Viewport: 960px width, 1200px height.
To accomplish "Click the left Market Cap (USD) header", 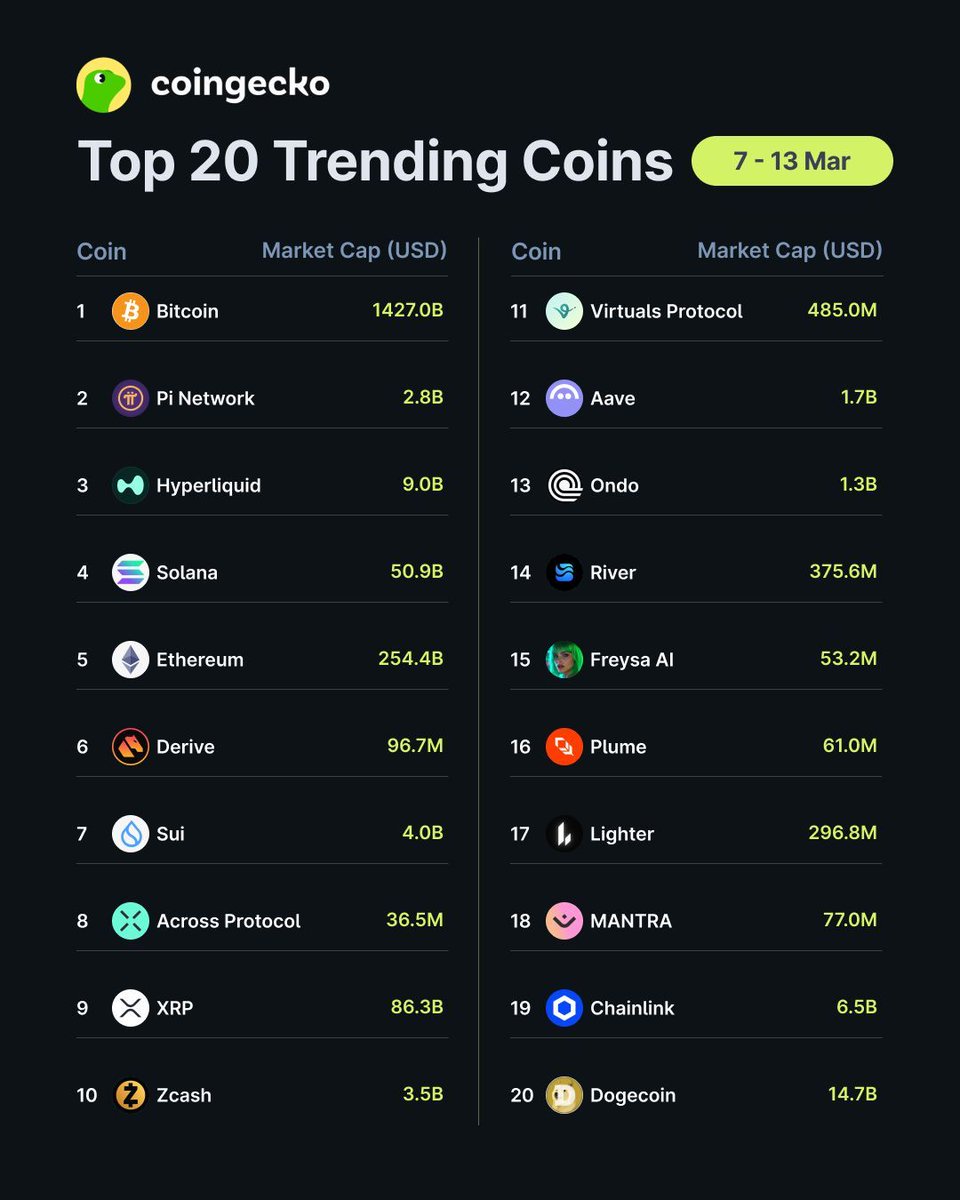I will pyautogui.click(x=354, y=250).
